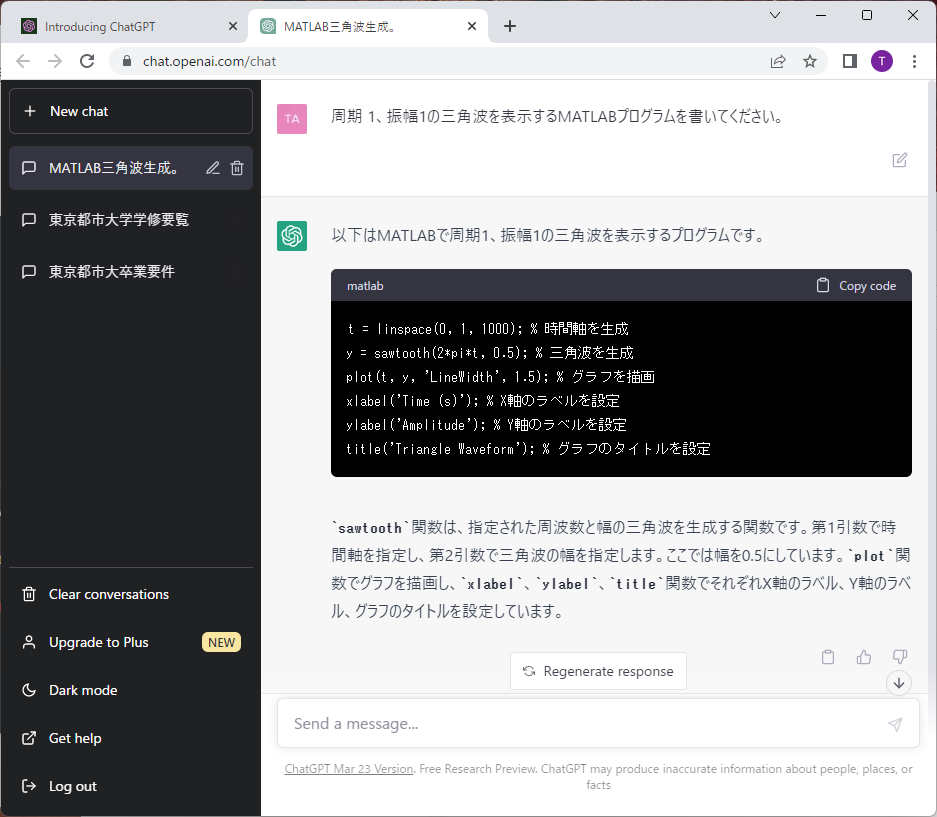Close the MATLAB三角波生成 browser tab
Image resolution: width=937 pixels, height=817 pixels.
pyautogui.click(x=472, y=26)
